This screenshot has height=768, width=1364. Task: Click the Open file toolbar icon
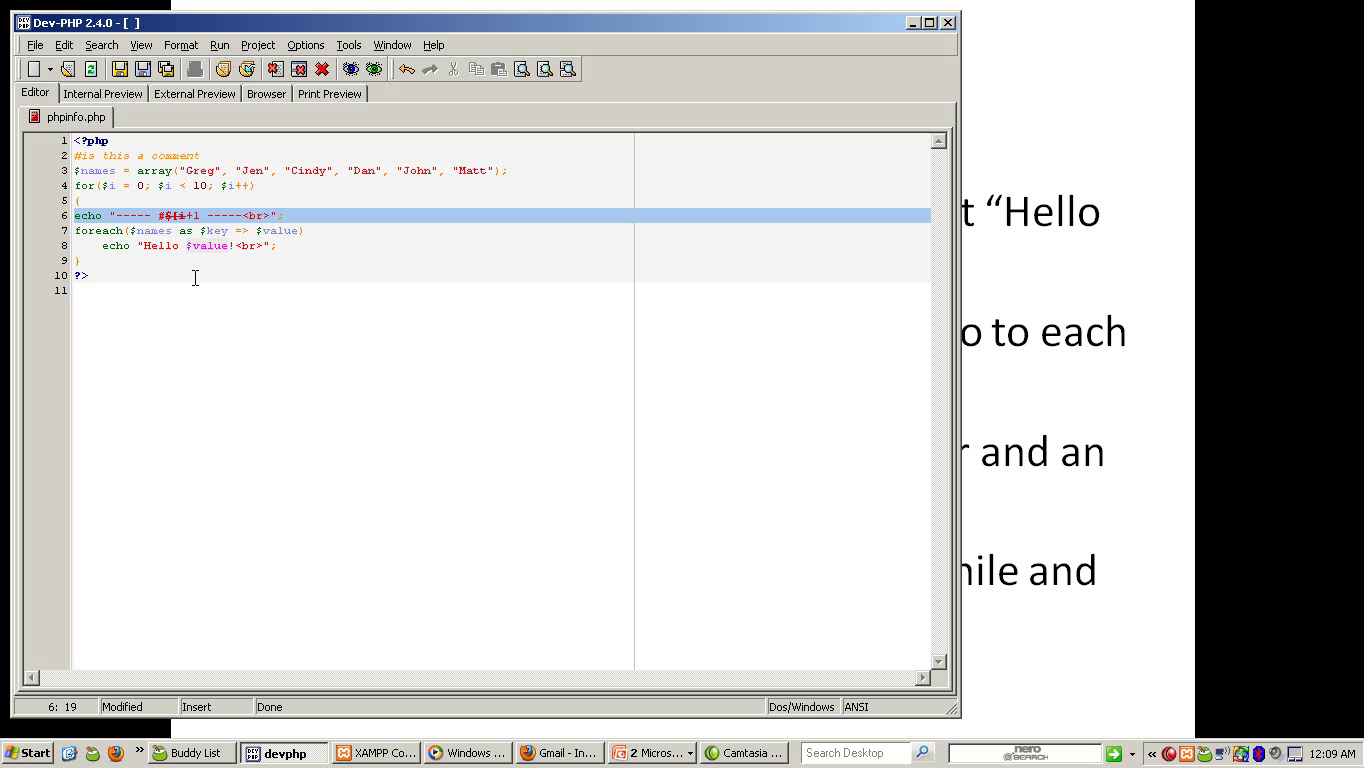[x=68, y=69]
